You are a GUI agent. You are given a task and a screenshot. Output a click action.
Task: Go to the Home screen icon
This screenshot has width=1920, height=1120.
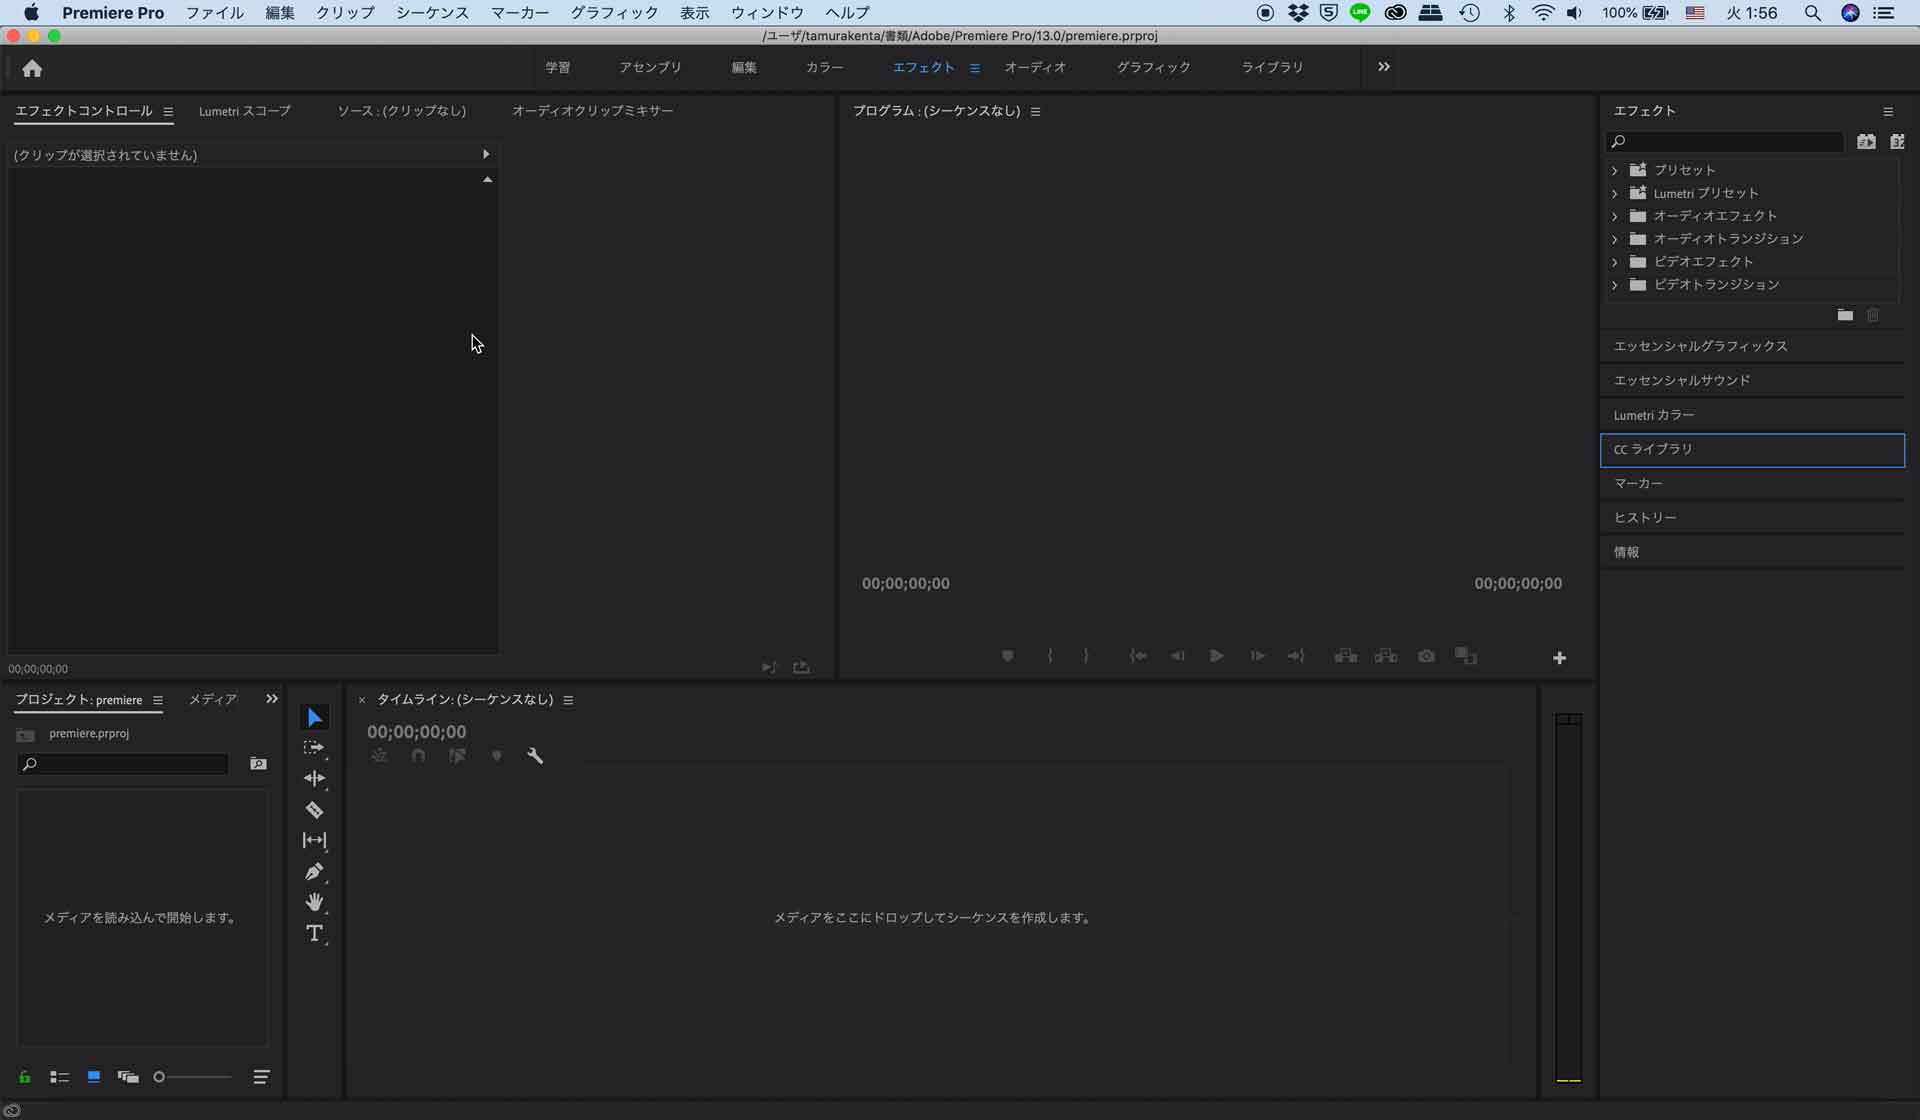[x=32, y=68]
